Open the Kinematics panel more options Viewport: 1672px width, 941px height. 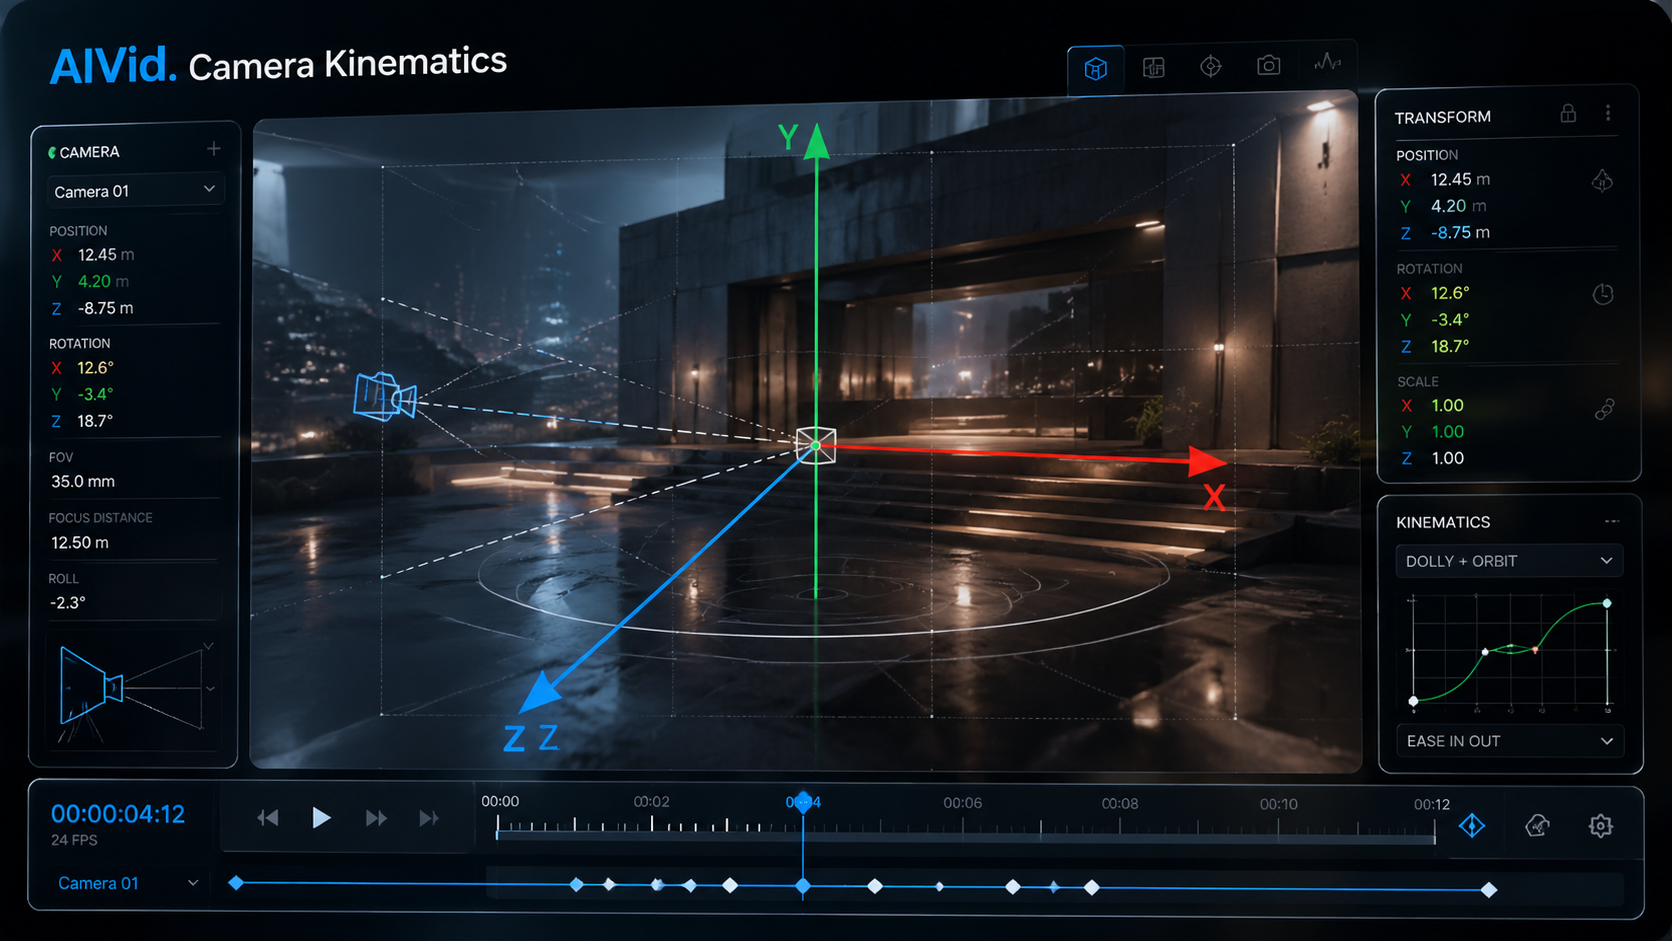(x=1612, y=521)
